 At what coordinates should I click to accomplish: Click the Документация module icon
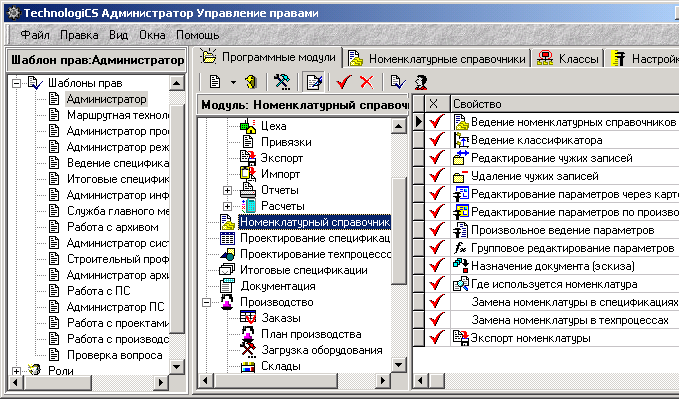pos(227,286)
